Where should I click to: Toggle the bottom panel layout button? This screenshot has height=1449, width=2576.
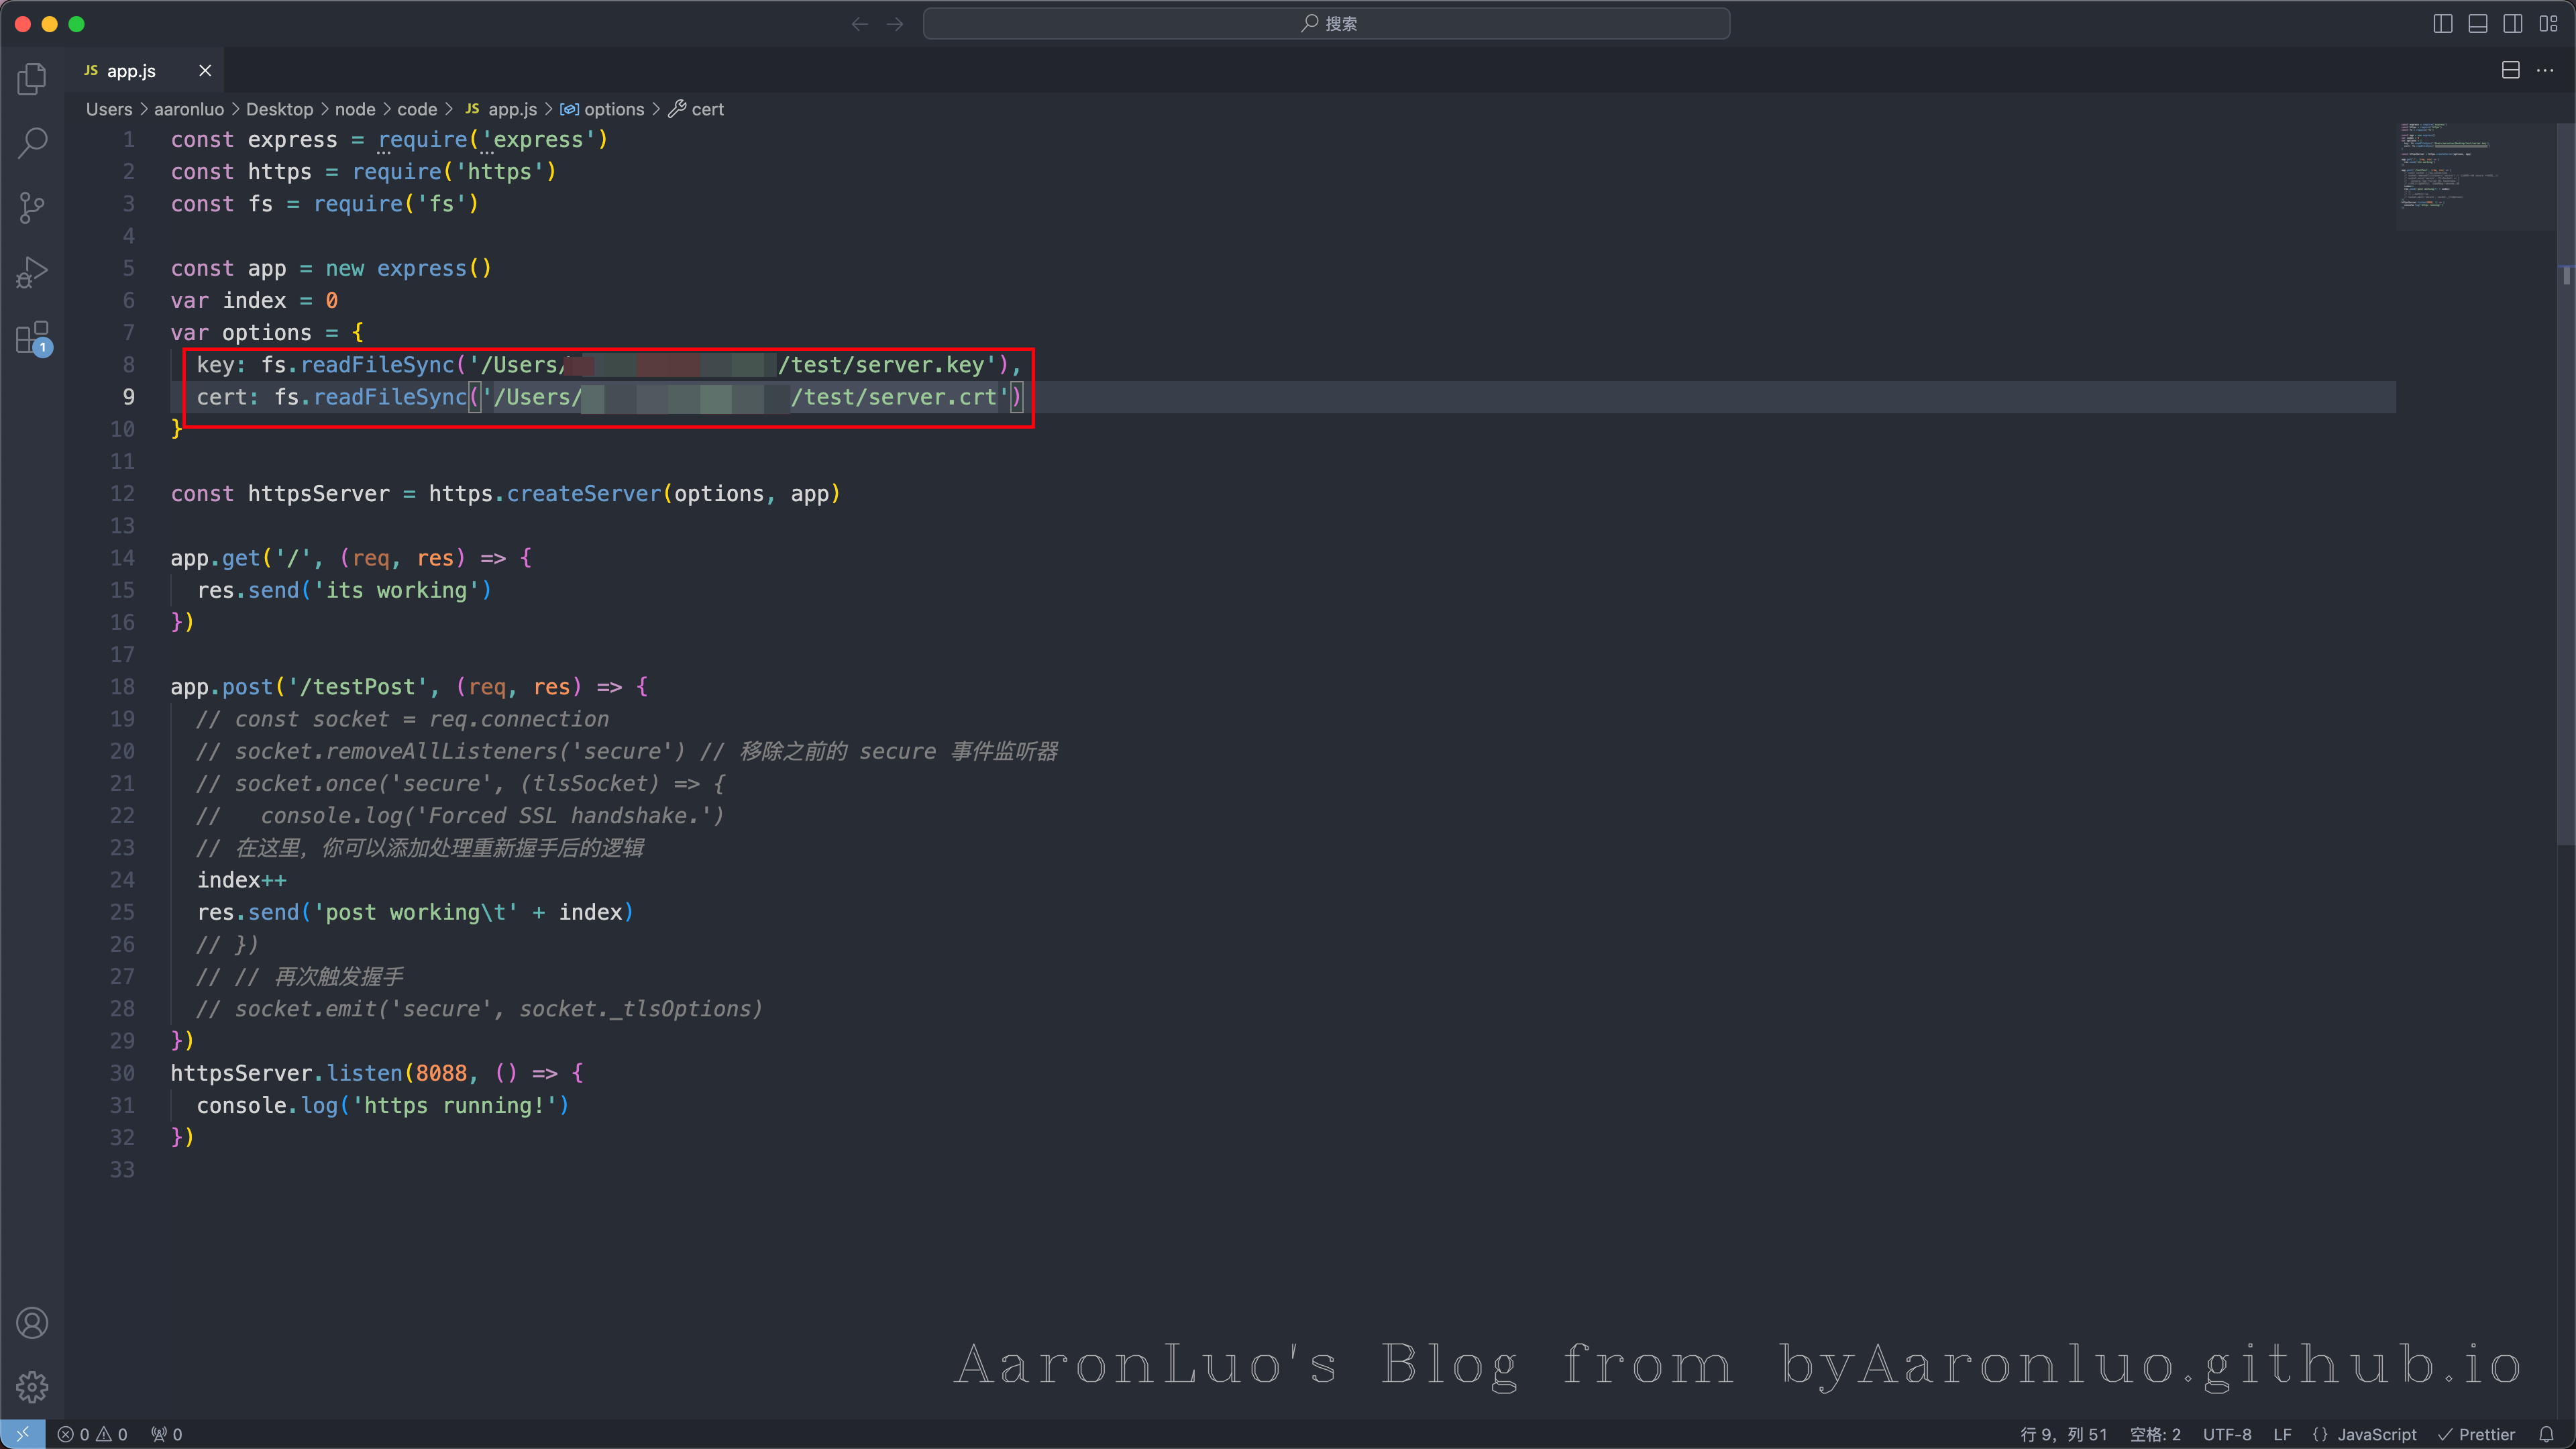coord(2478,24)
